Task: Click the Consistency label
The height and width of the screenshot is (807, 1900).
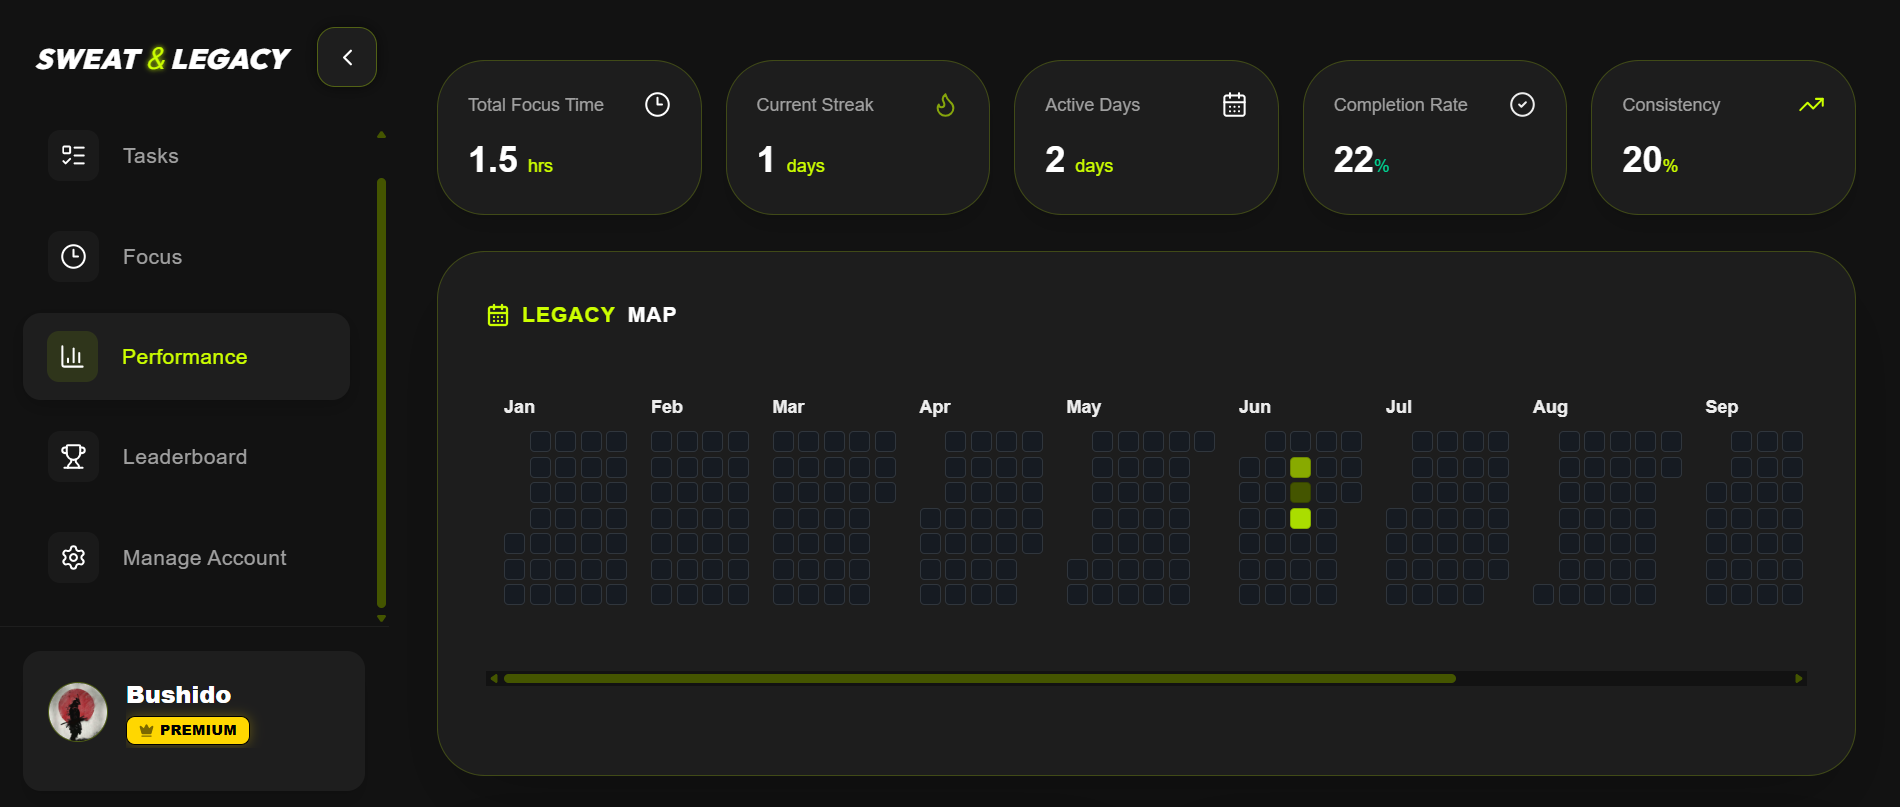Action: pos(1671,105)
